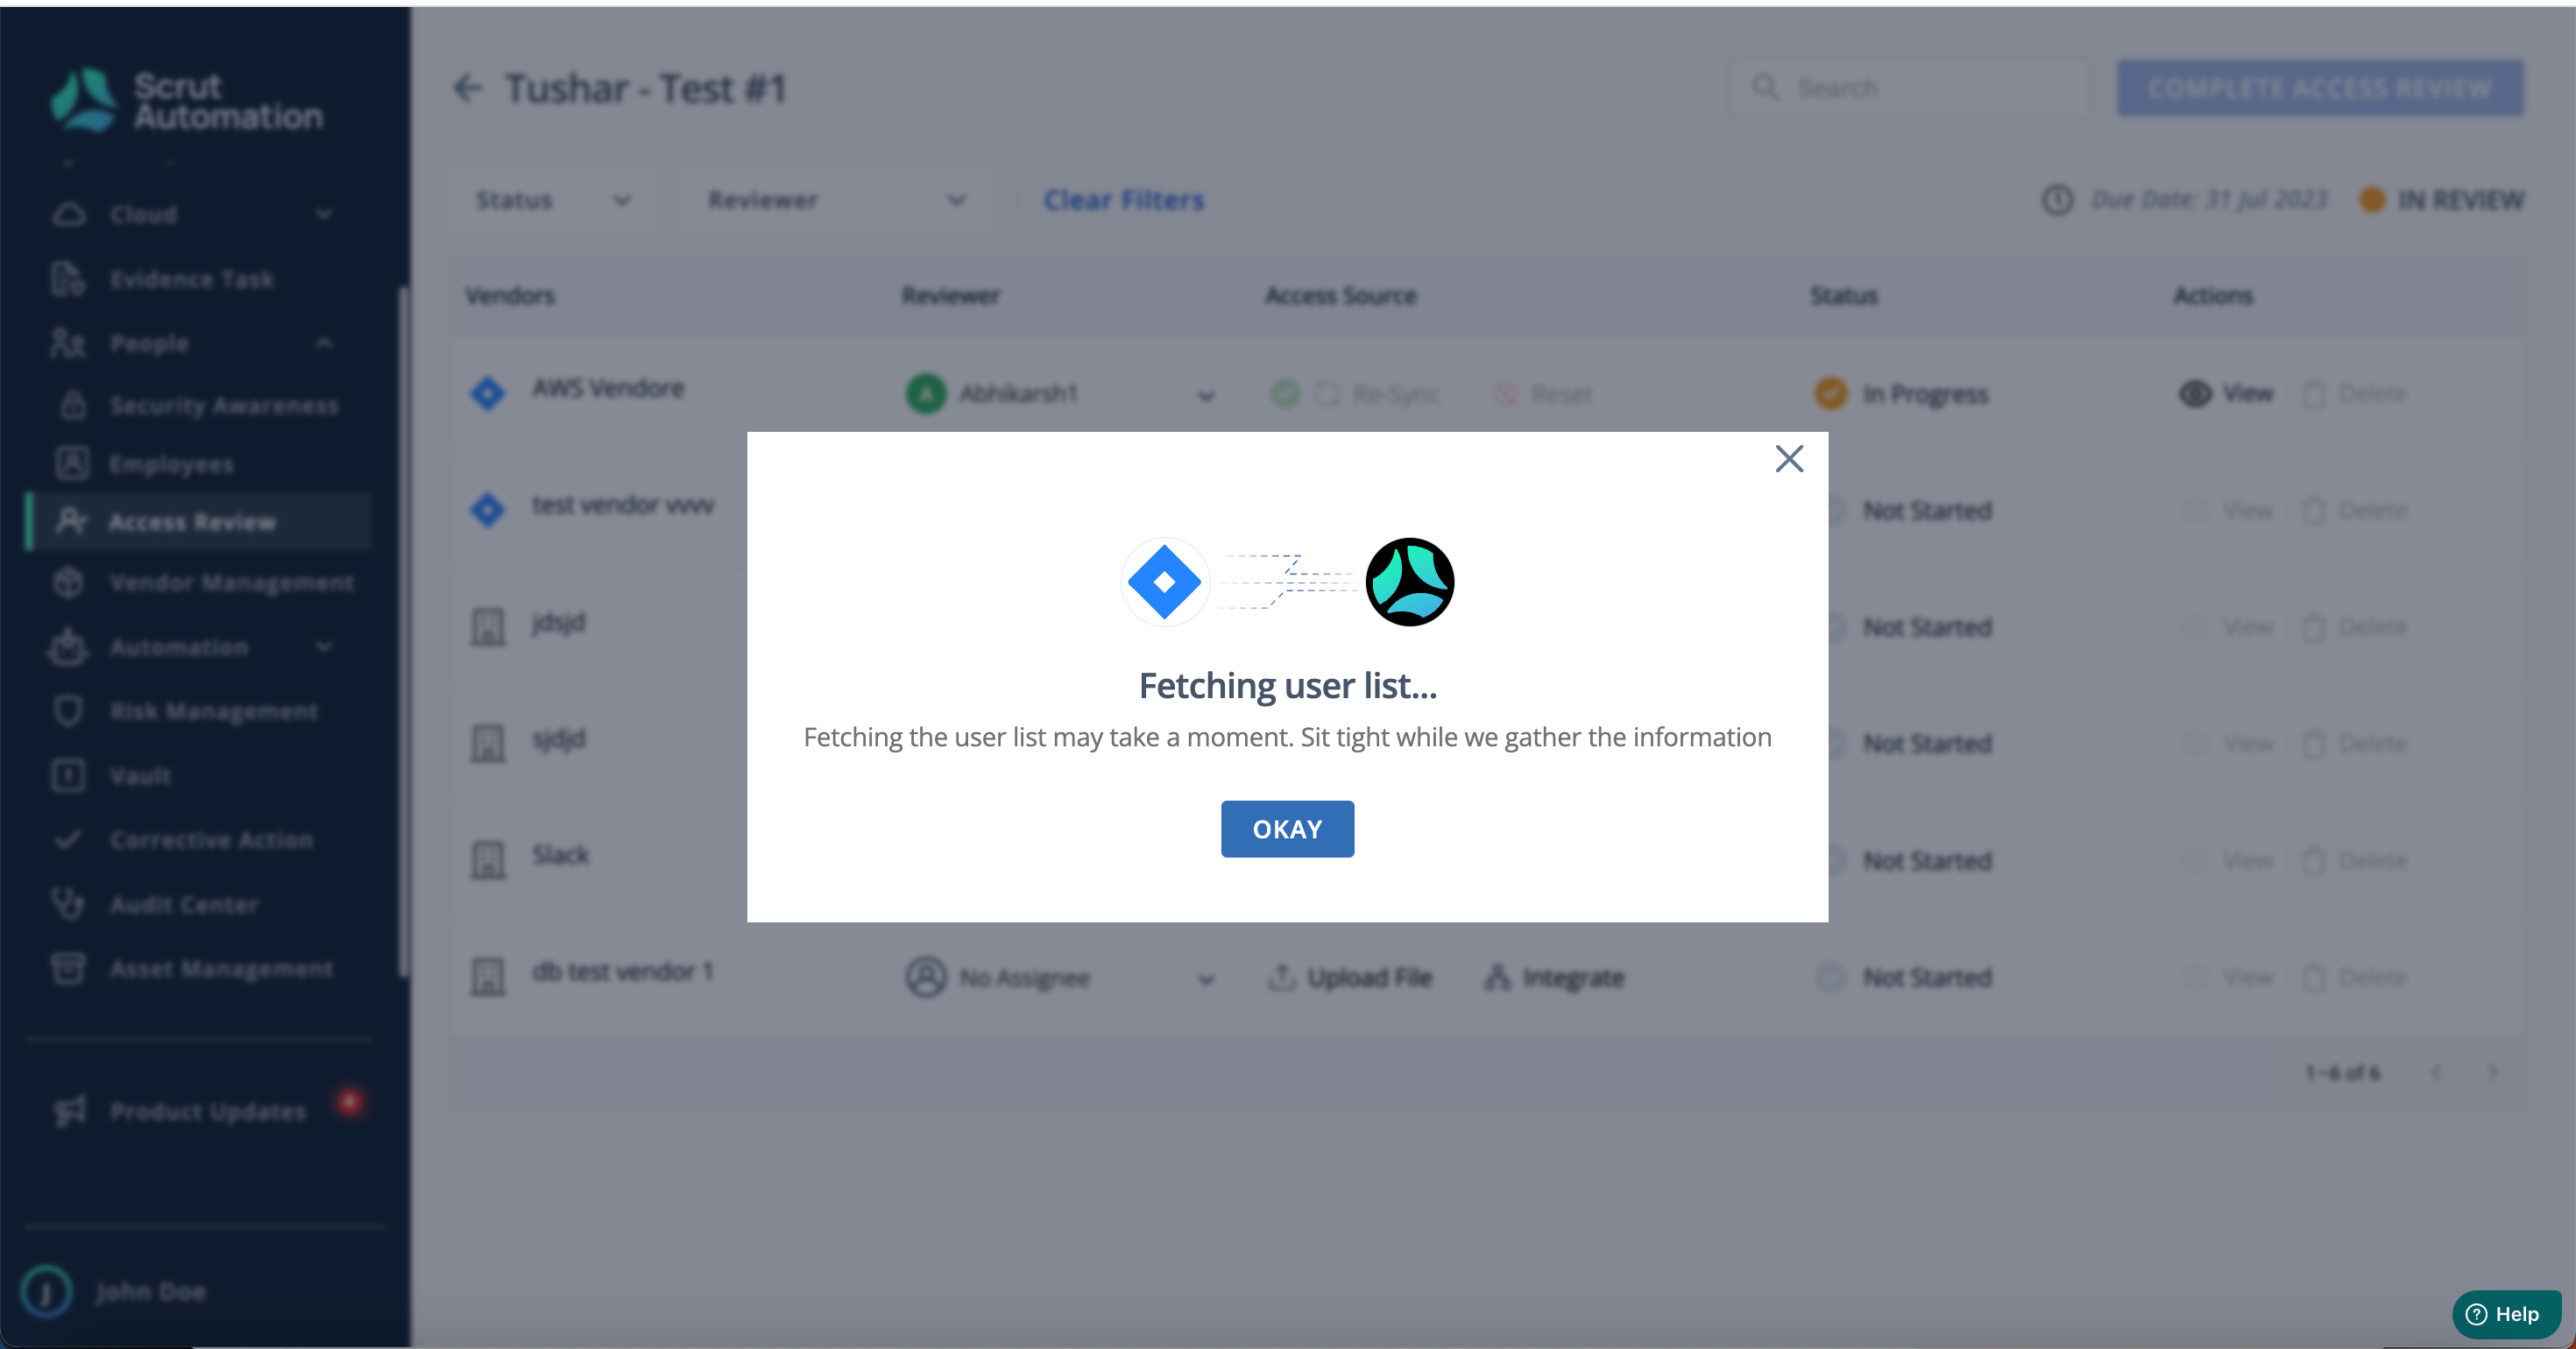Click View in the jdsjd row
Image resolution: width=2576 pixels, height=1349 pixels.
[x=2229, y=627]
